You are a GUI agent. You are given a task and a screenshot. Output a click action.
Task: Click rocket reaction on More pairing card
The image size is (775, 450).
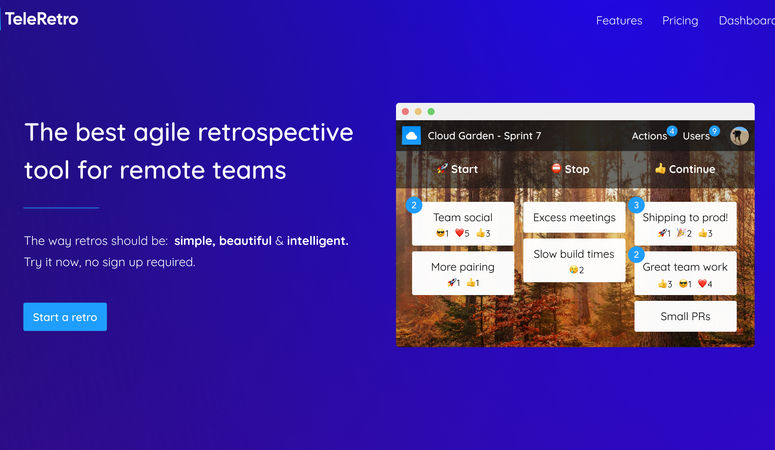453,282
